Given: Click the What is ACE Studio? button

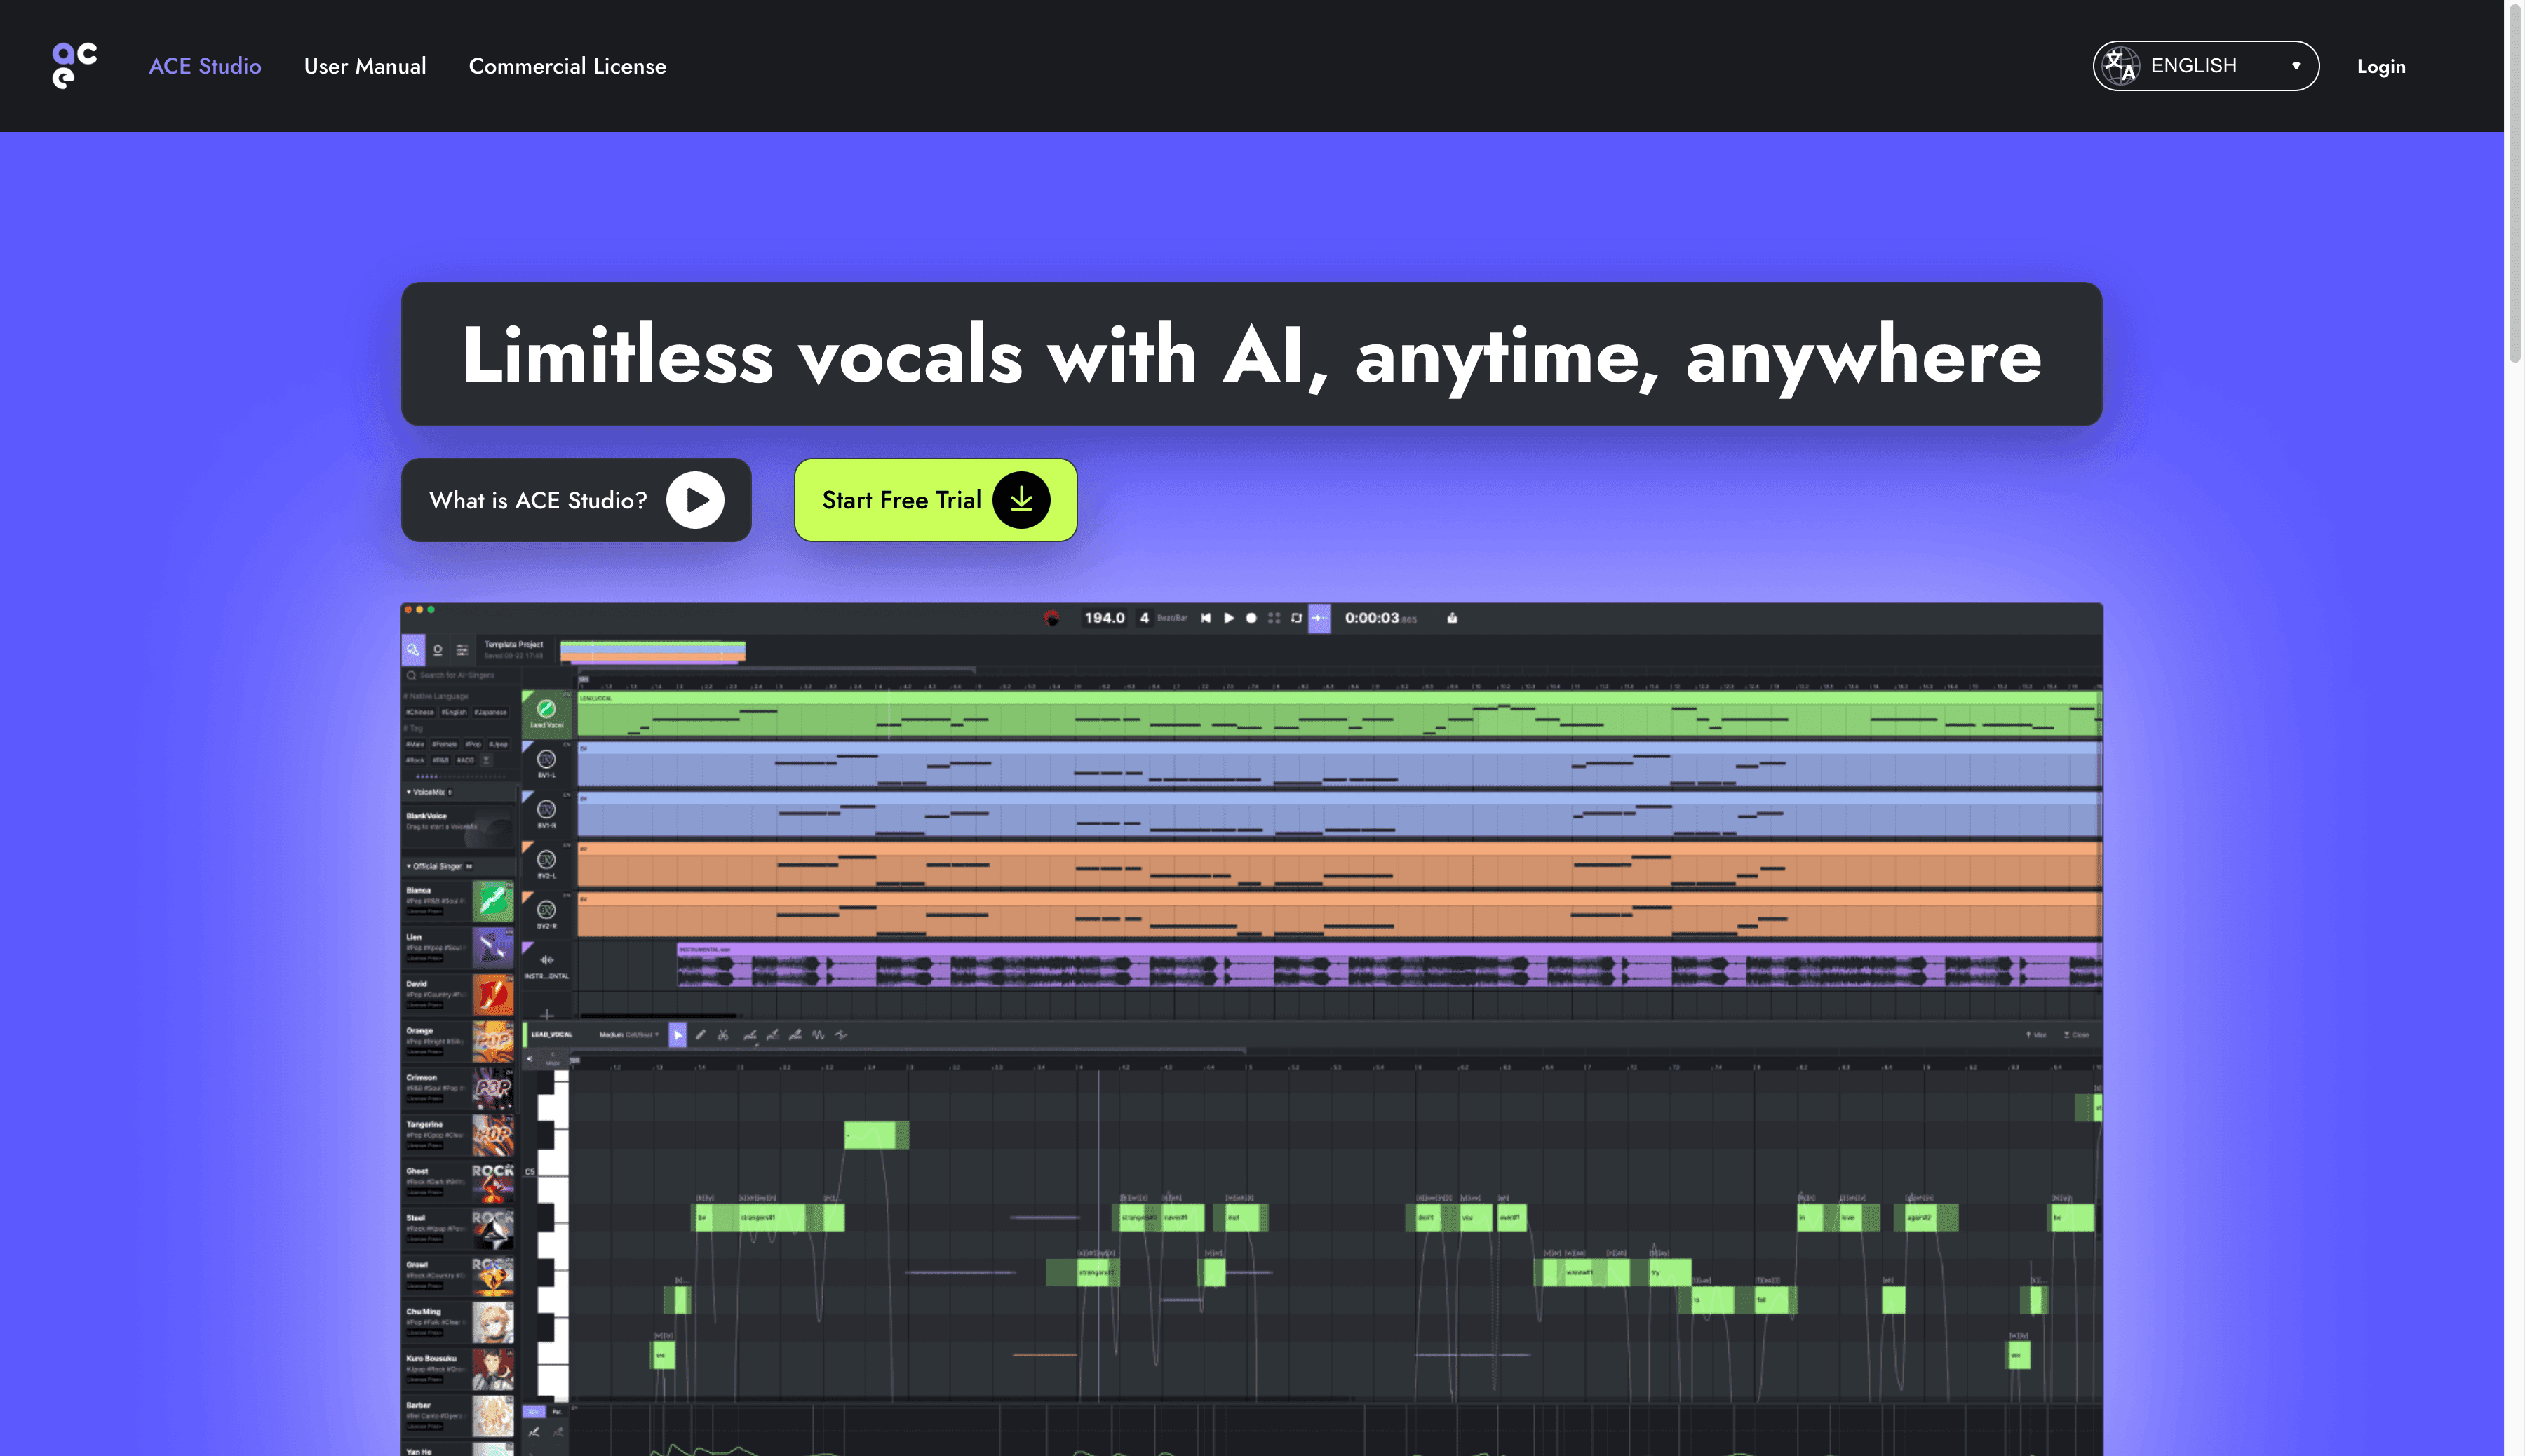Looking at the screenshot, I should (576, 500).
